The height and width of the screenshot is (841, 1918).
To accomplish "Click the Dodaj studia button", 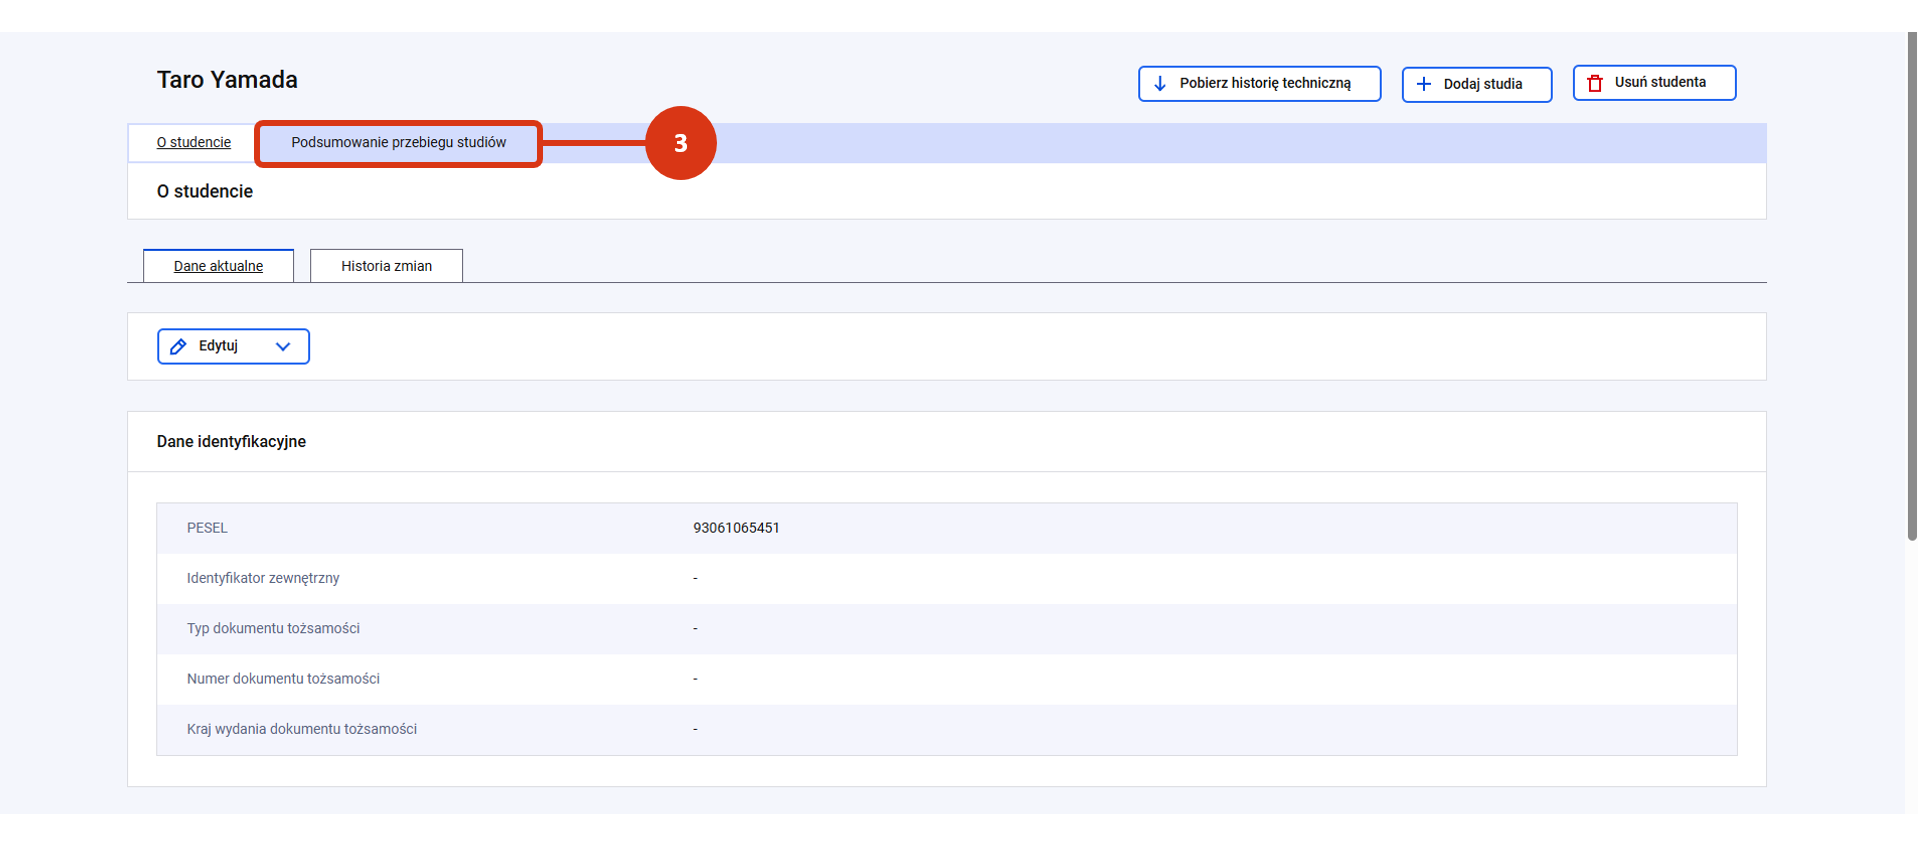I will (x=1477, y=84).
